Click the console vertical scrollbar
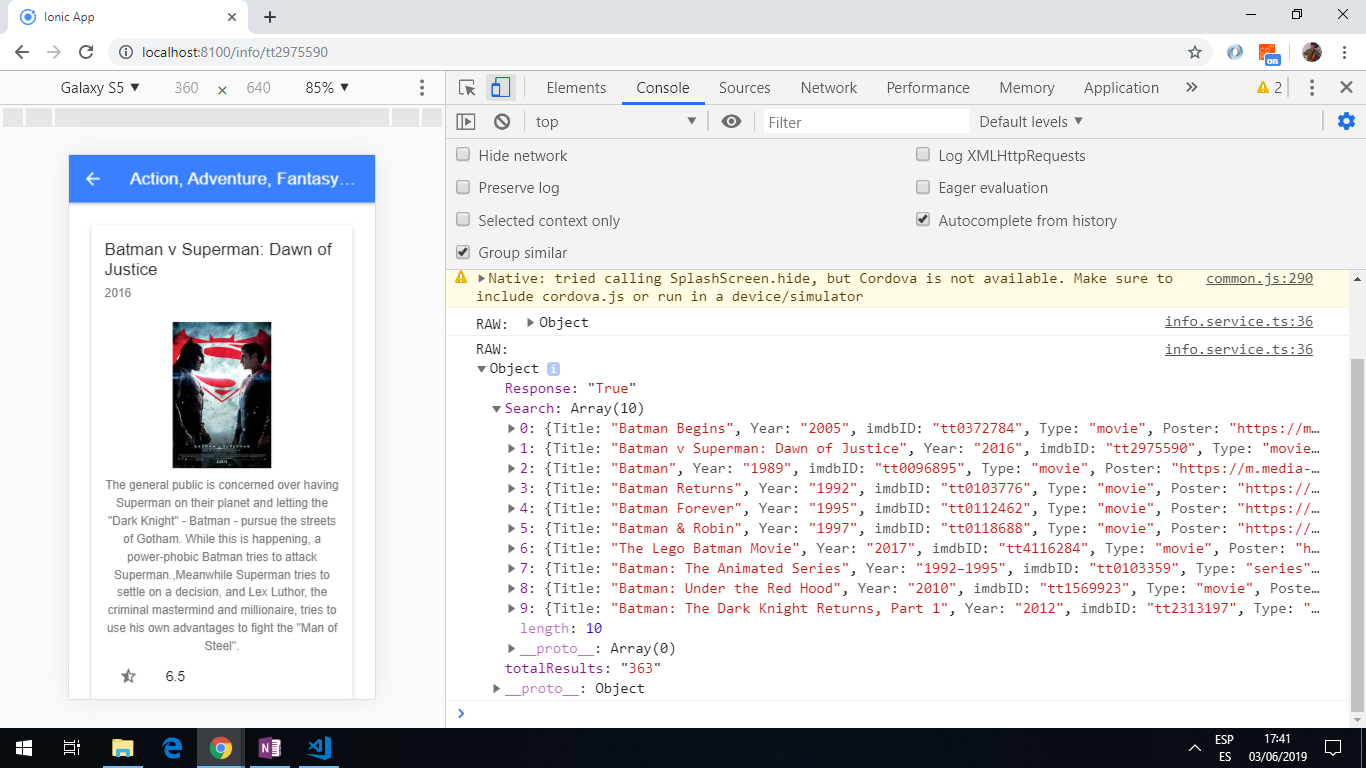The height and width of the screenshot is (768, 1366). pyautogui.click(x=1357, y=535)
